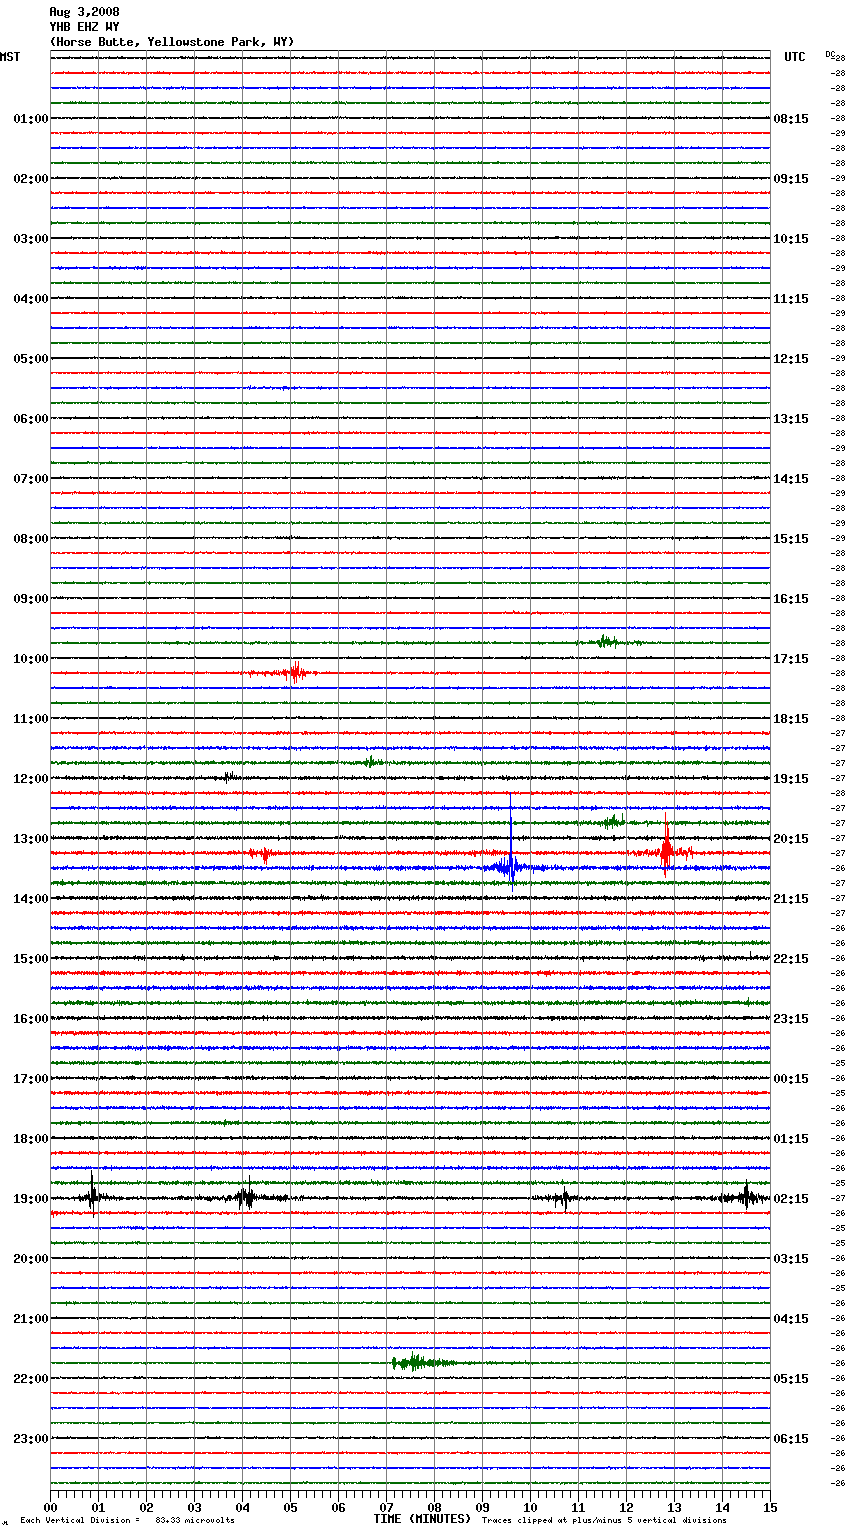
Task: Click the '10:00' MST time label
Action: click(30, 659)
